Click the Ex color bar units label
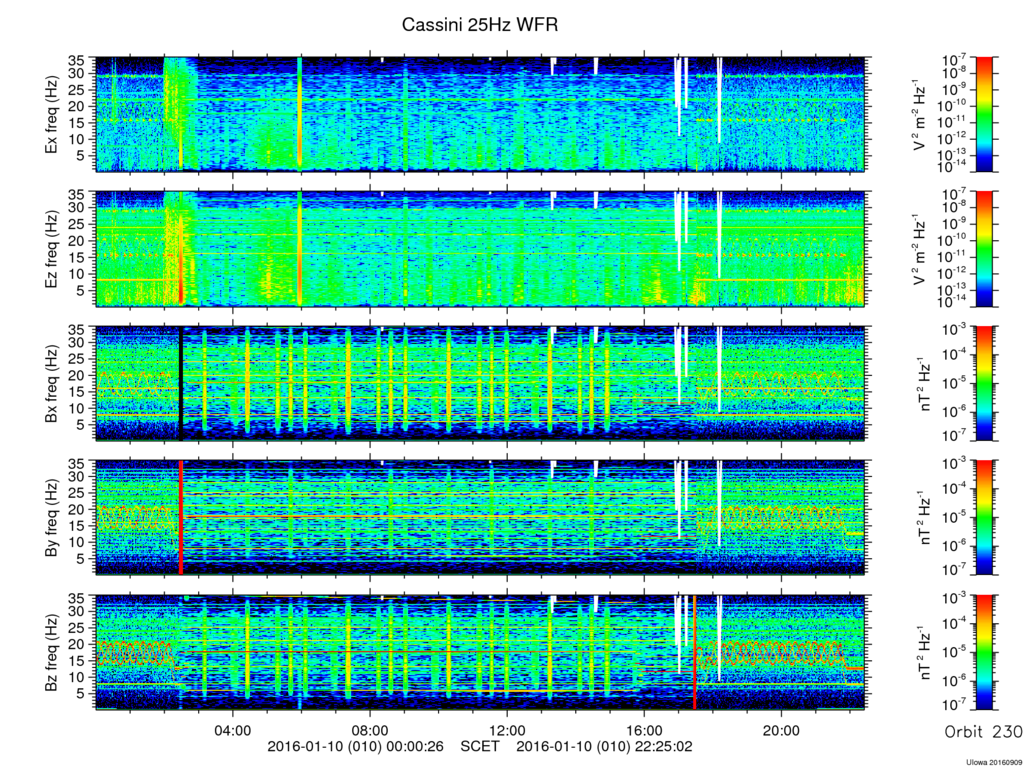Image resolution: width=1024 pixels, height=767 pixels. coord(918,115)
